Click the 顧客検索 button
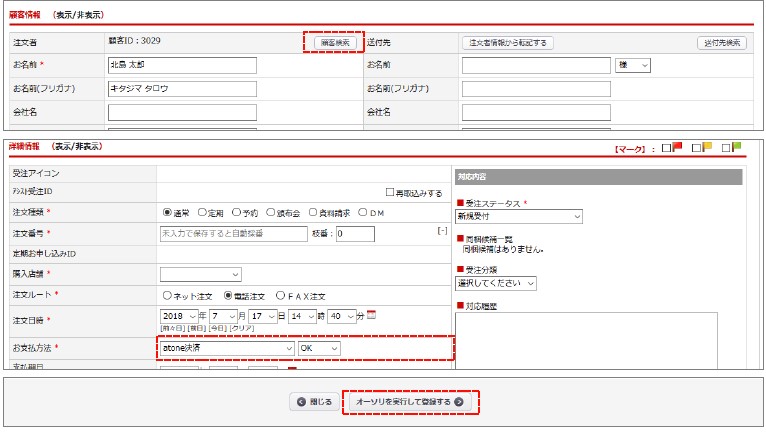 334,43
